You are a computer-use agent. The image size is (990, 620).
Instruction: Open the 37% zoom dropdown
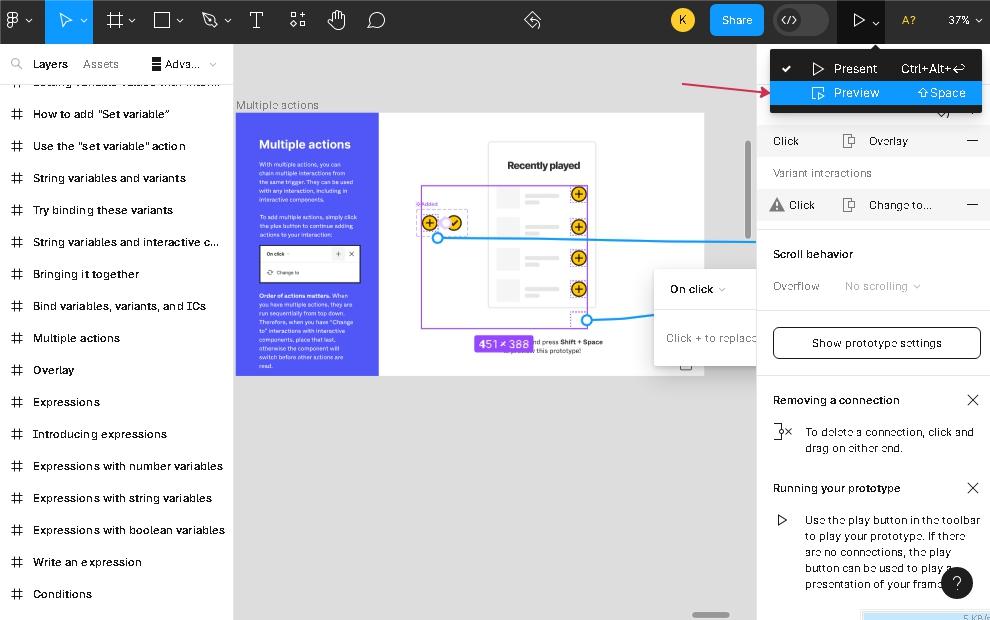coord(965,20)
